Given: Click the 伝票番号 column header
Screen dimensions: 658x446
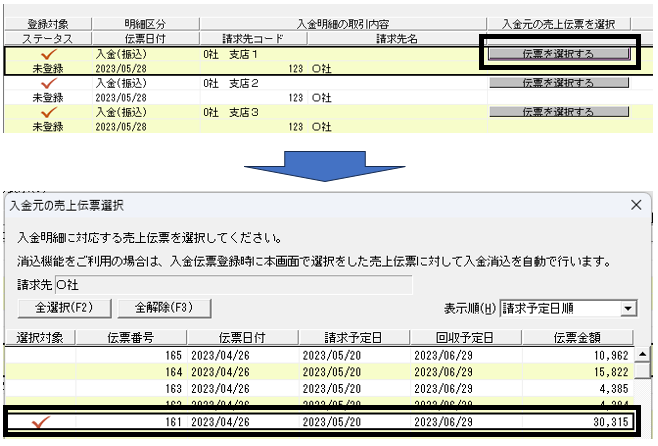Looking at the screenshot, I should point(131,337).
